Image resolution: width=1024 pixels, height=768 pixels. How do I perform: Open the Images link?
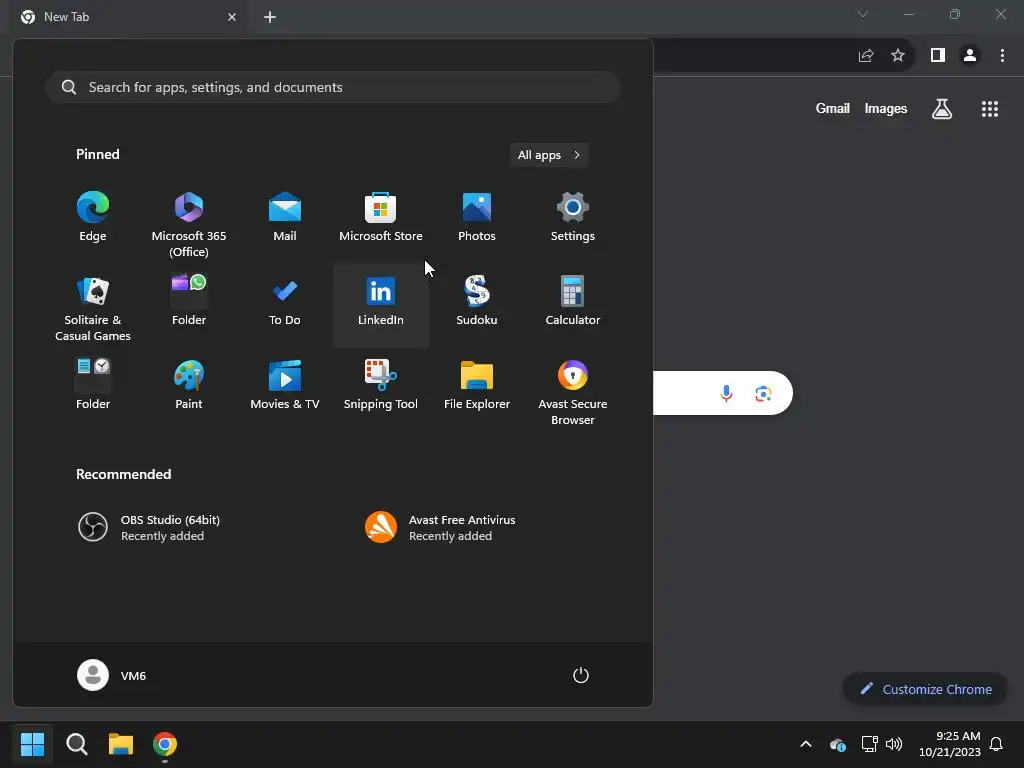[x=886, y=108]
